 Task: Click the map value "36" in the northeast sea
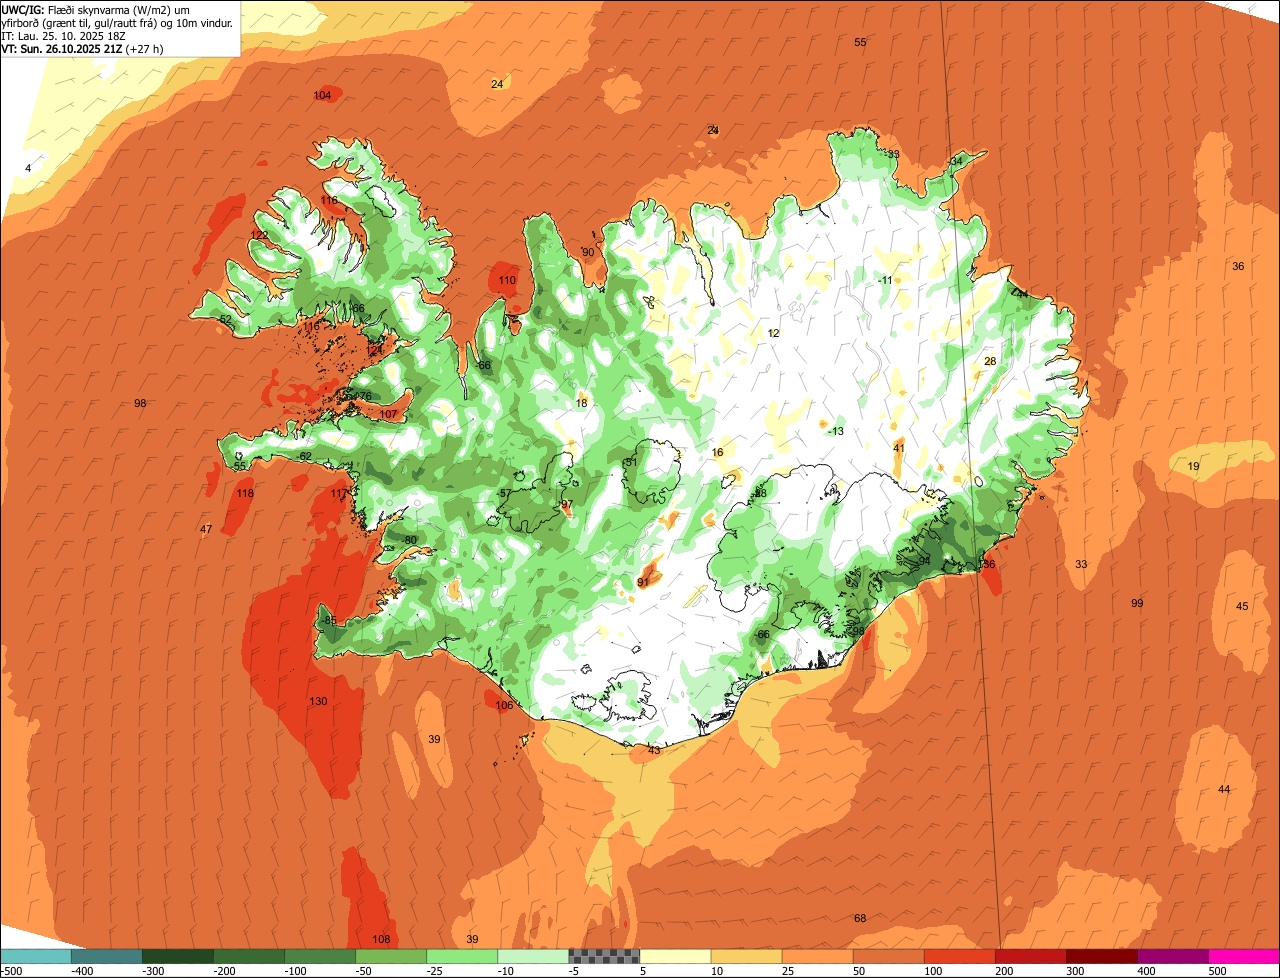point(1238,266)
